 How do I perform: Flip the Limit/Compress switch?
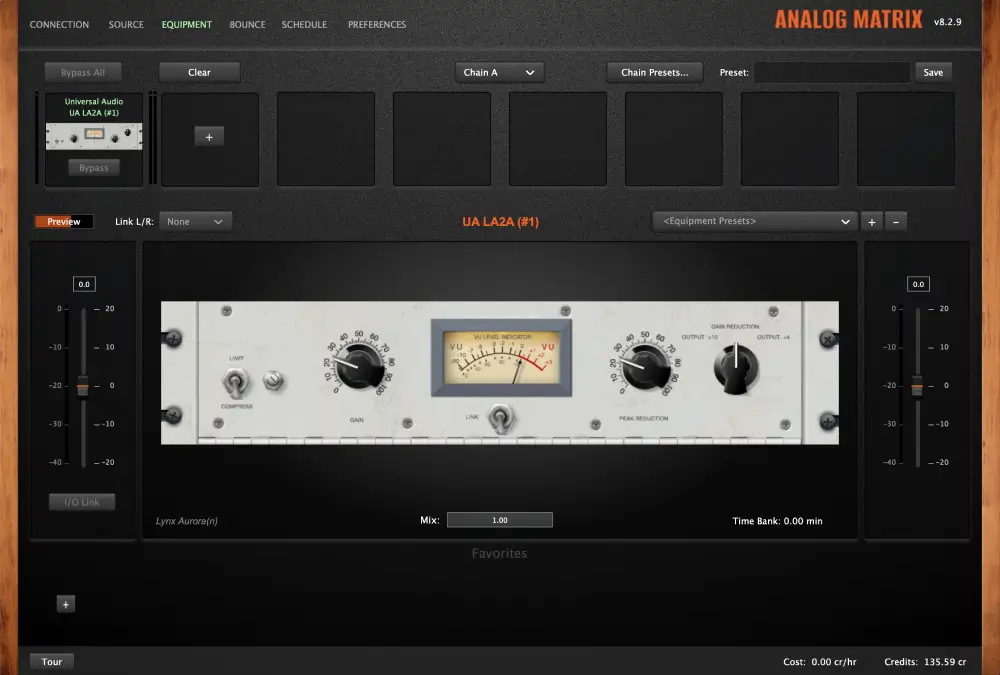[235, 383]
